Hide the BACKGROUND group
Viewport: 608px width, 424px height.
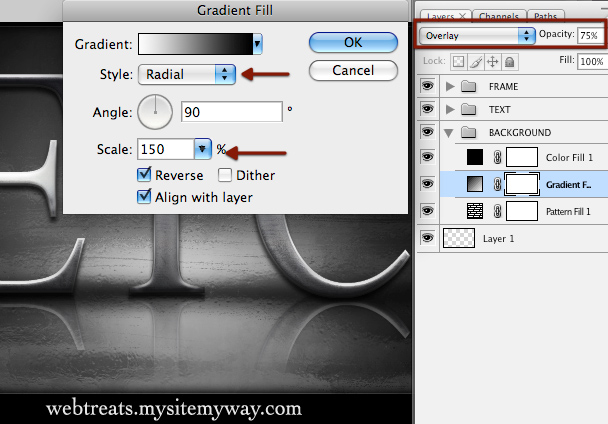tap(427, 132)
